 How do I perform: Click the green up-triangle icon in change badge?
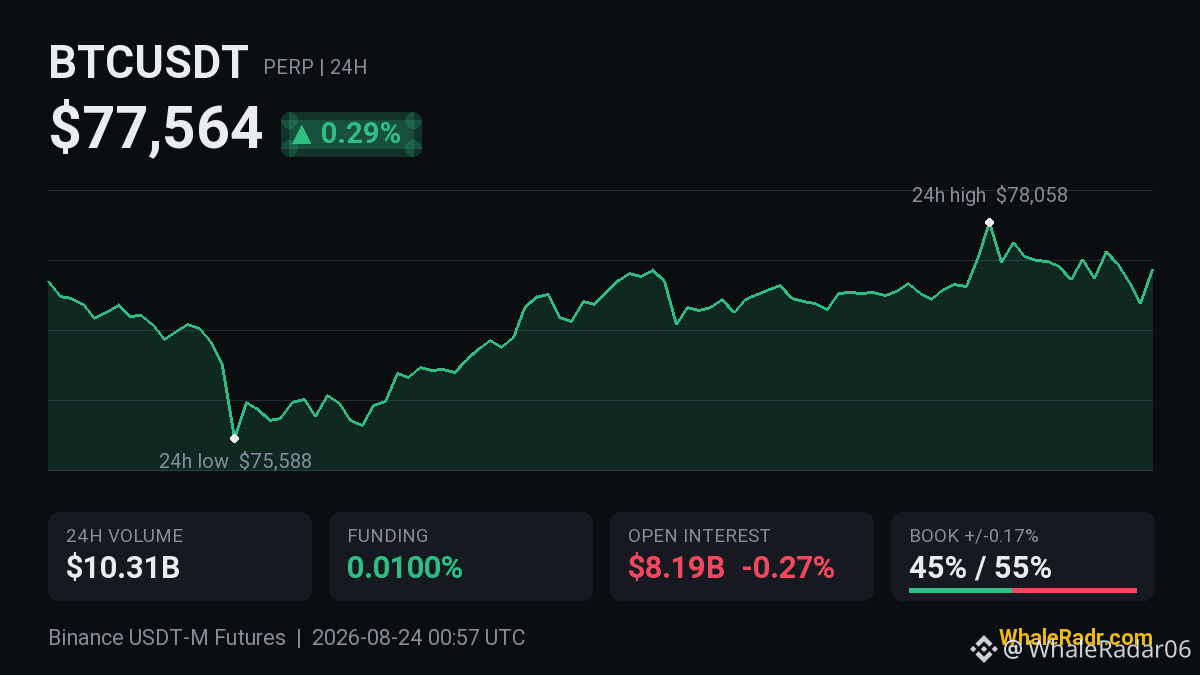tap(302, 134)
